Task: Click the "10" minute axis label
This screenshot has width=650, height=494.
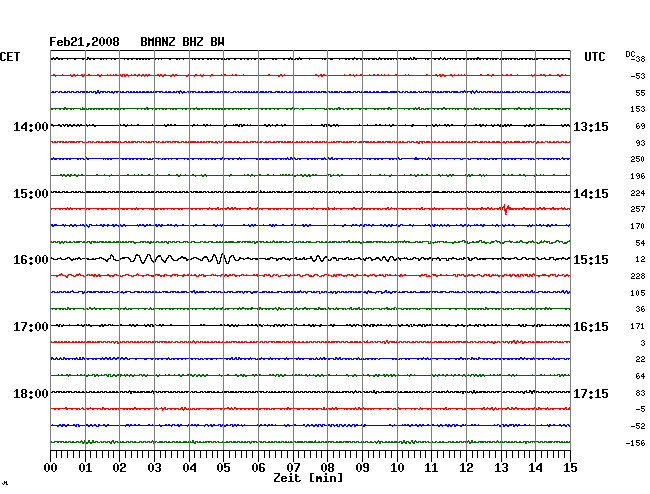Action: click(397, 468)
